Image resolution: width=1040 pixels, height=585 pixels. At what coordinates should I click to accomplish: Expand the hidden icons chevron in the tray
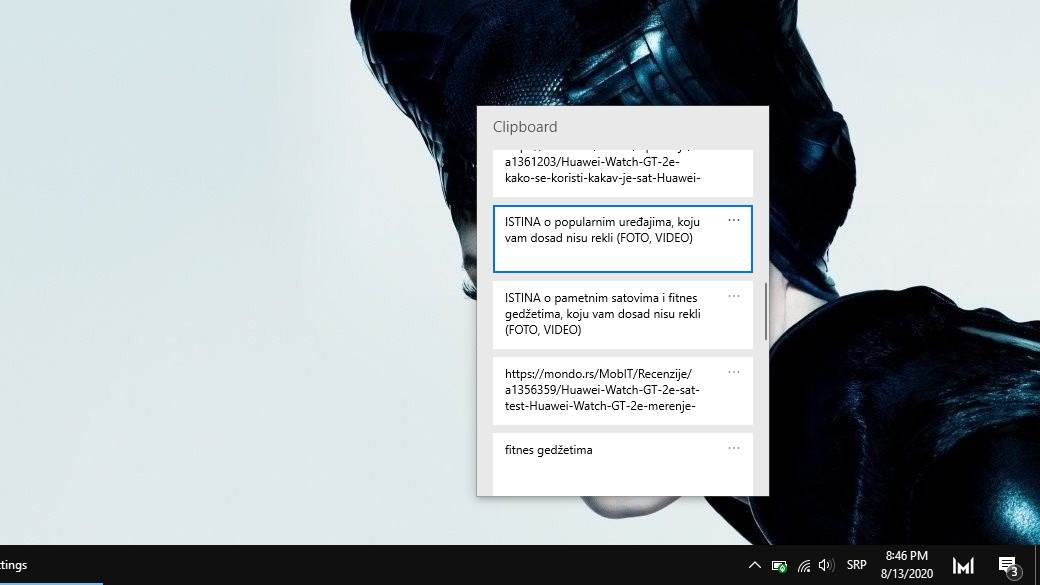(x=756, y=565)
